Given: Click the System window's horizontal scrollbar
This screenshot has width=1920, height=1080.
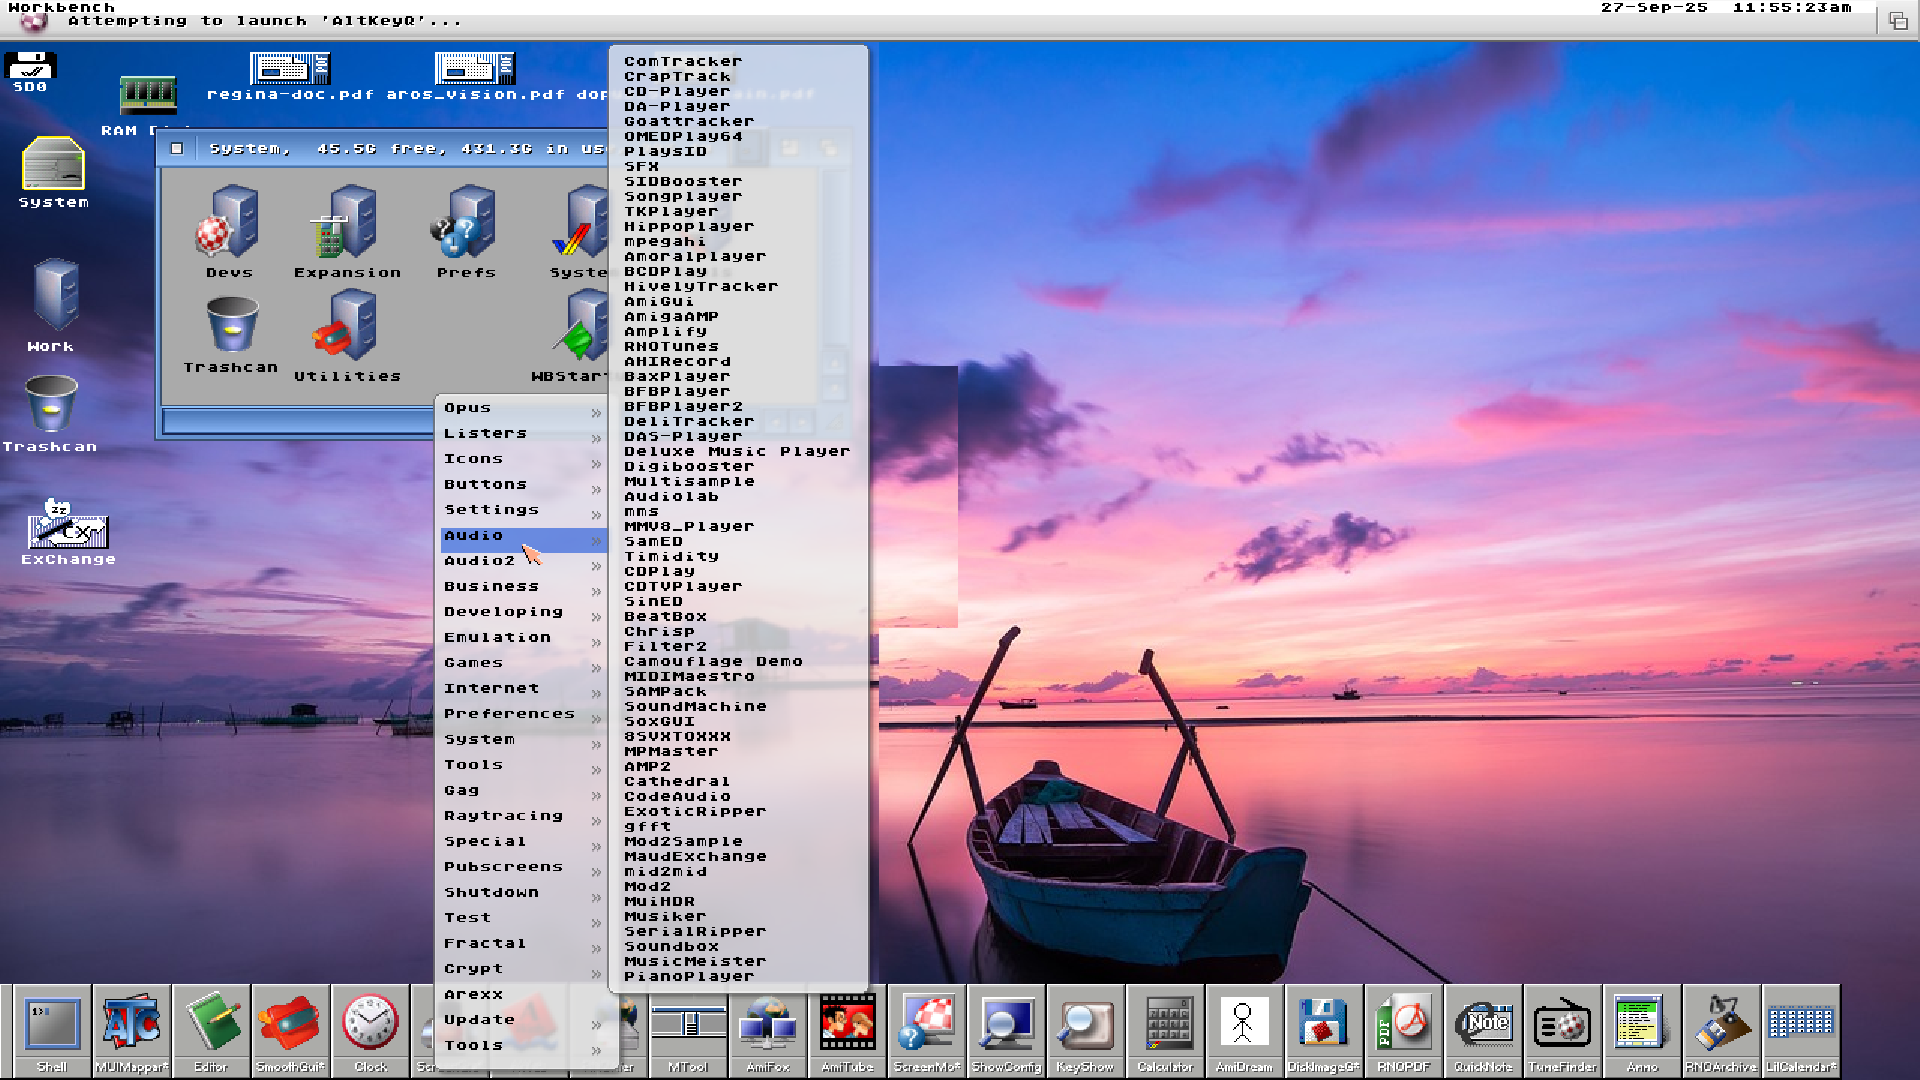Looking at the screenshot, I should click(298, 422).
